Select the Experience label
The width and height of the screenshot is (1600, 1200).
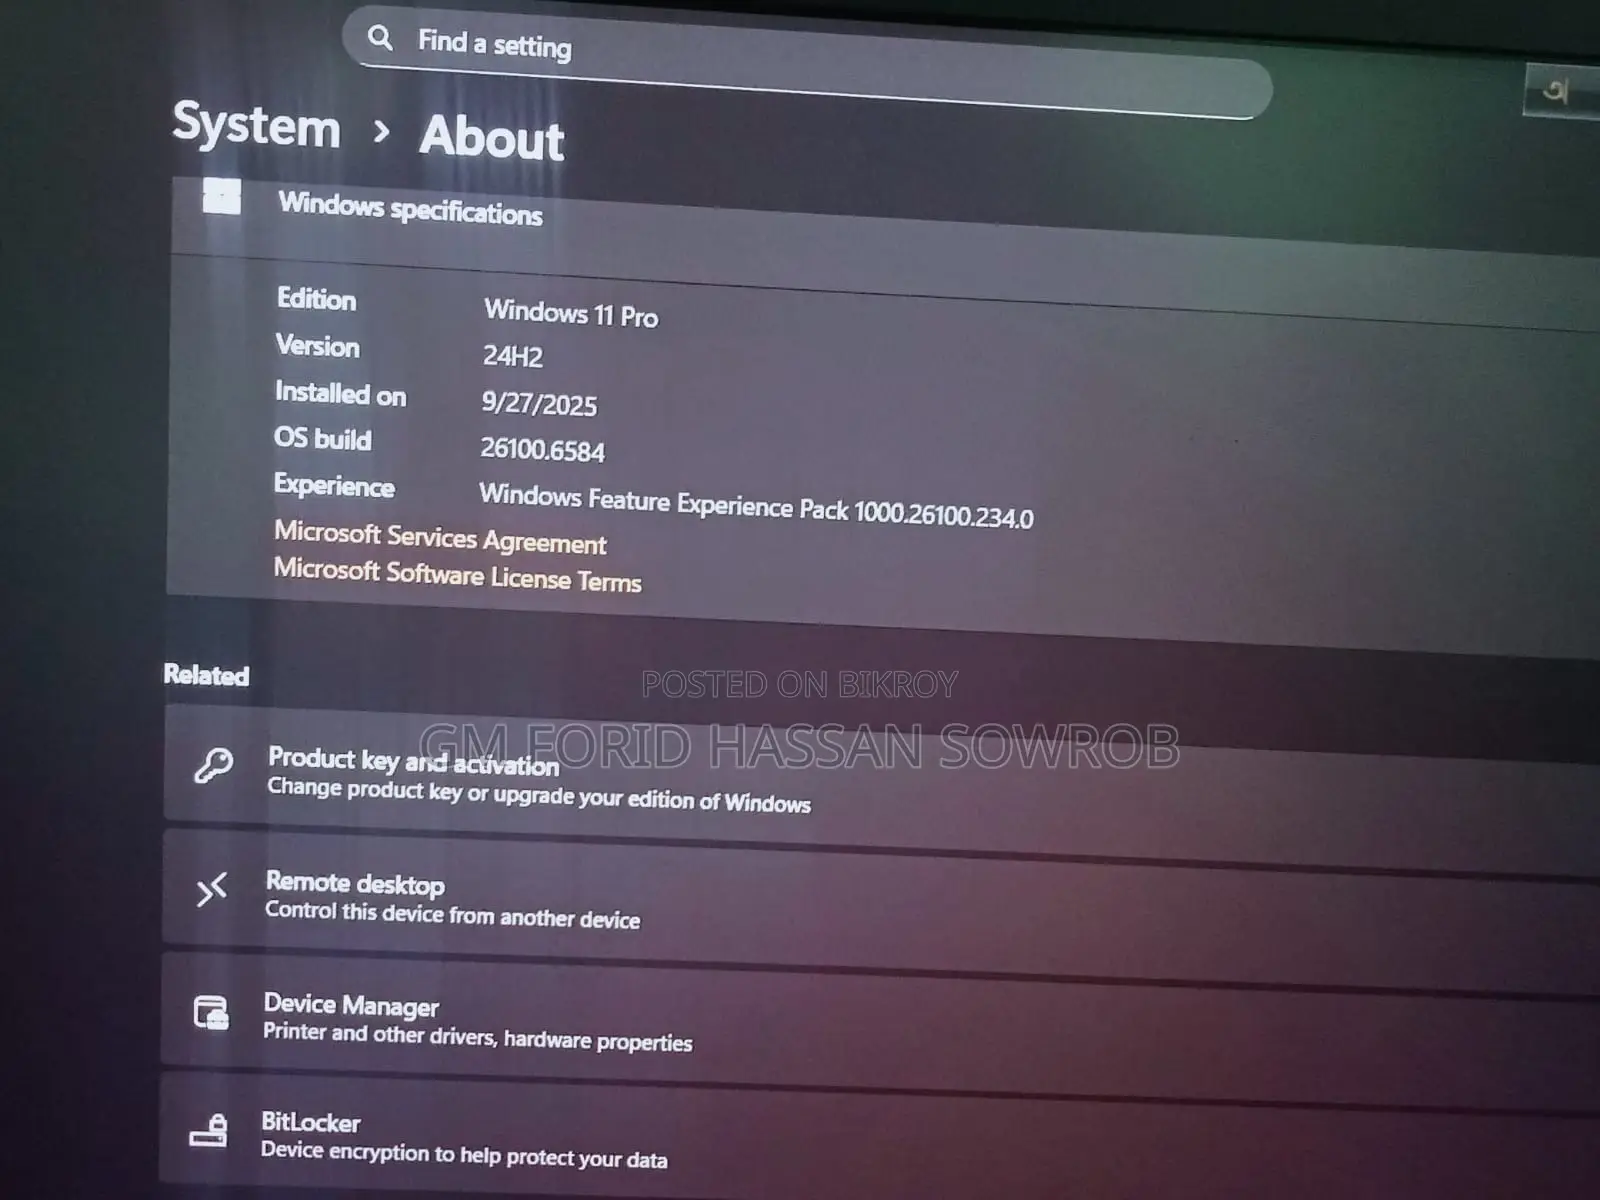[334, 486]
